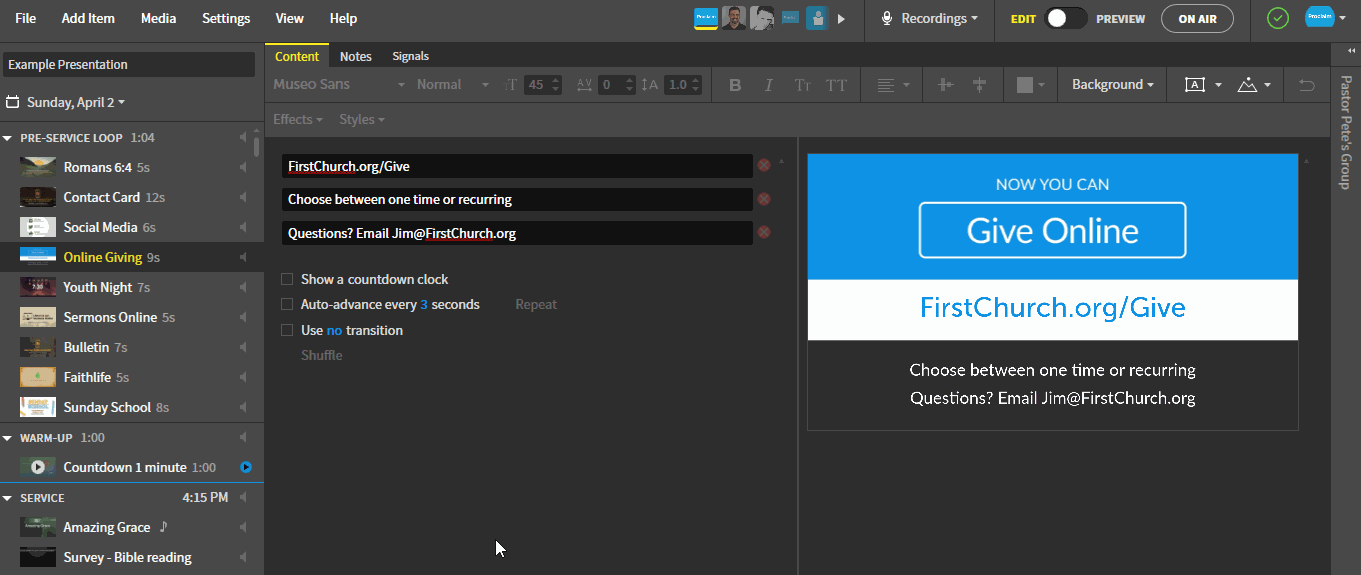Open the Help menu
This screenshot has height=575, width=1361.
pos(343,18)
